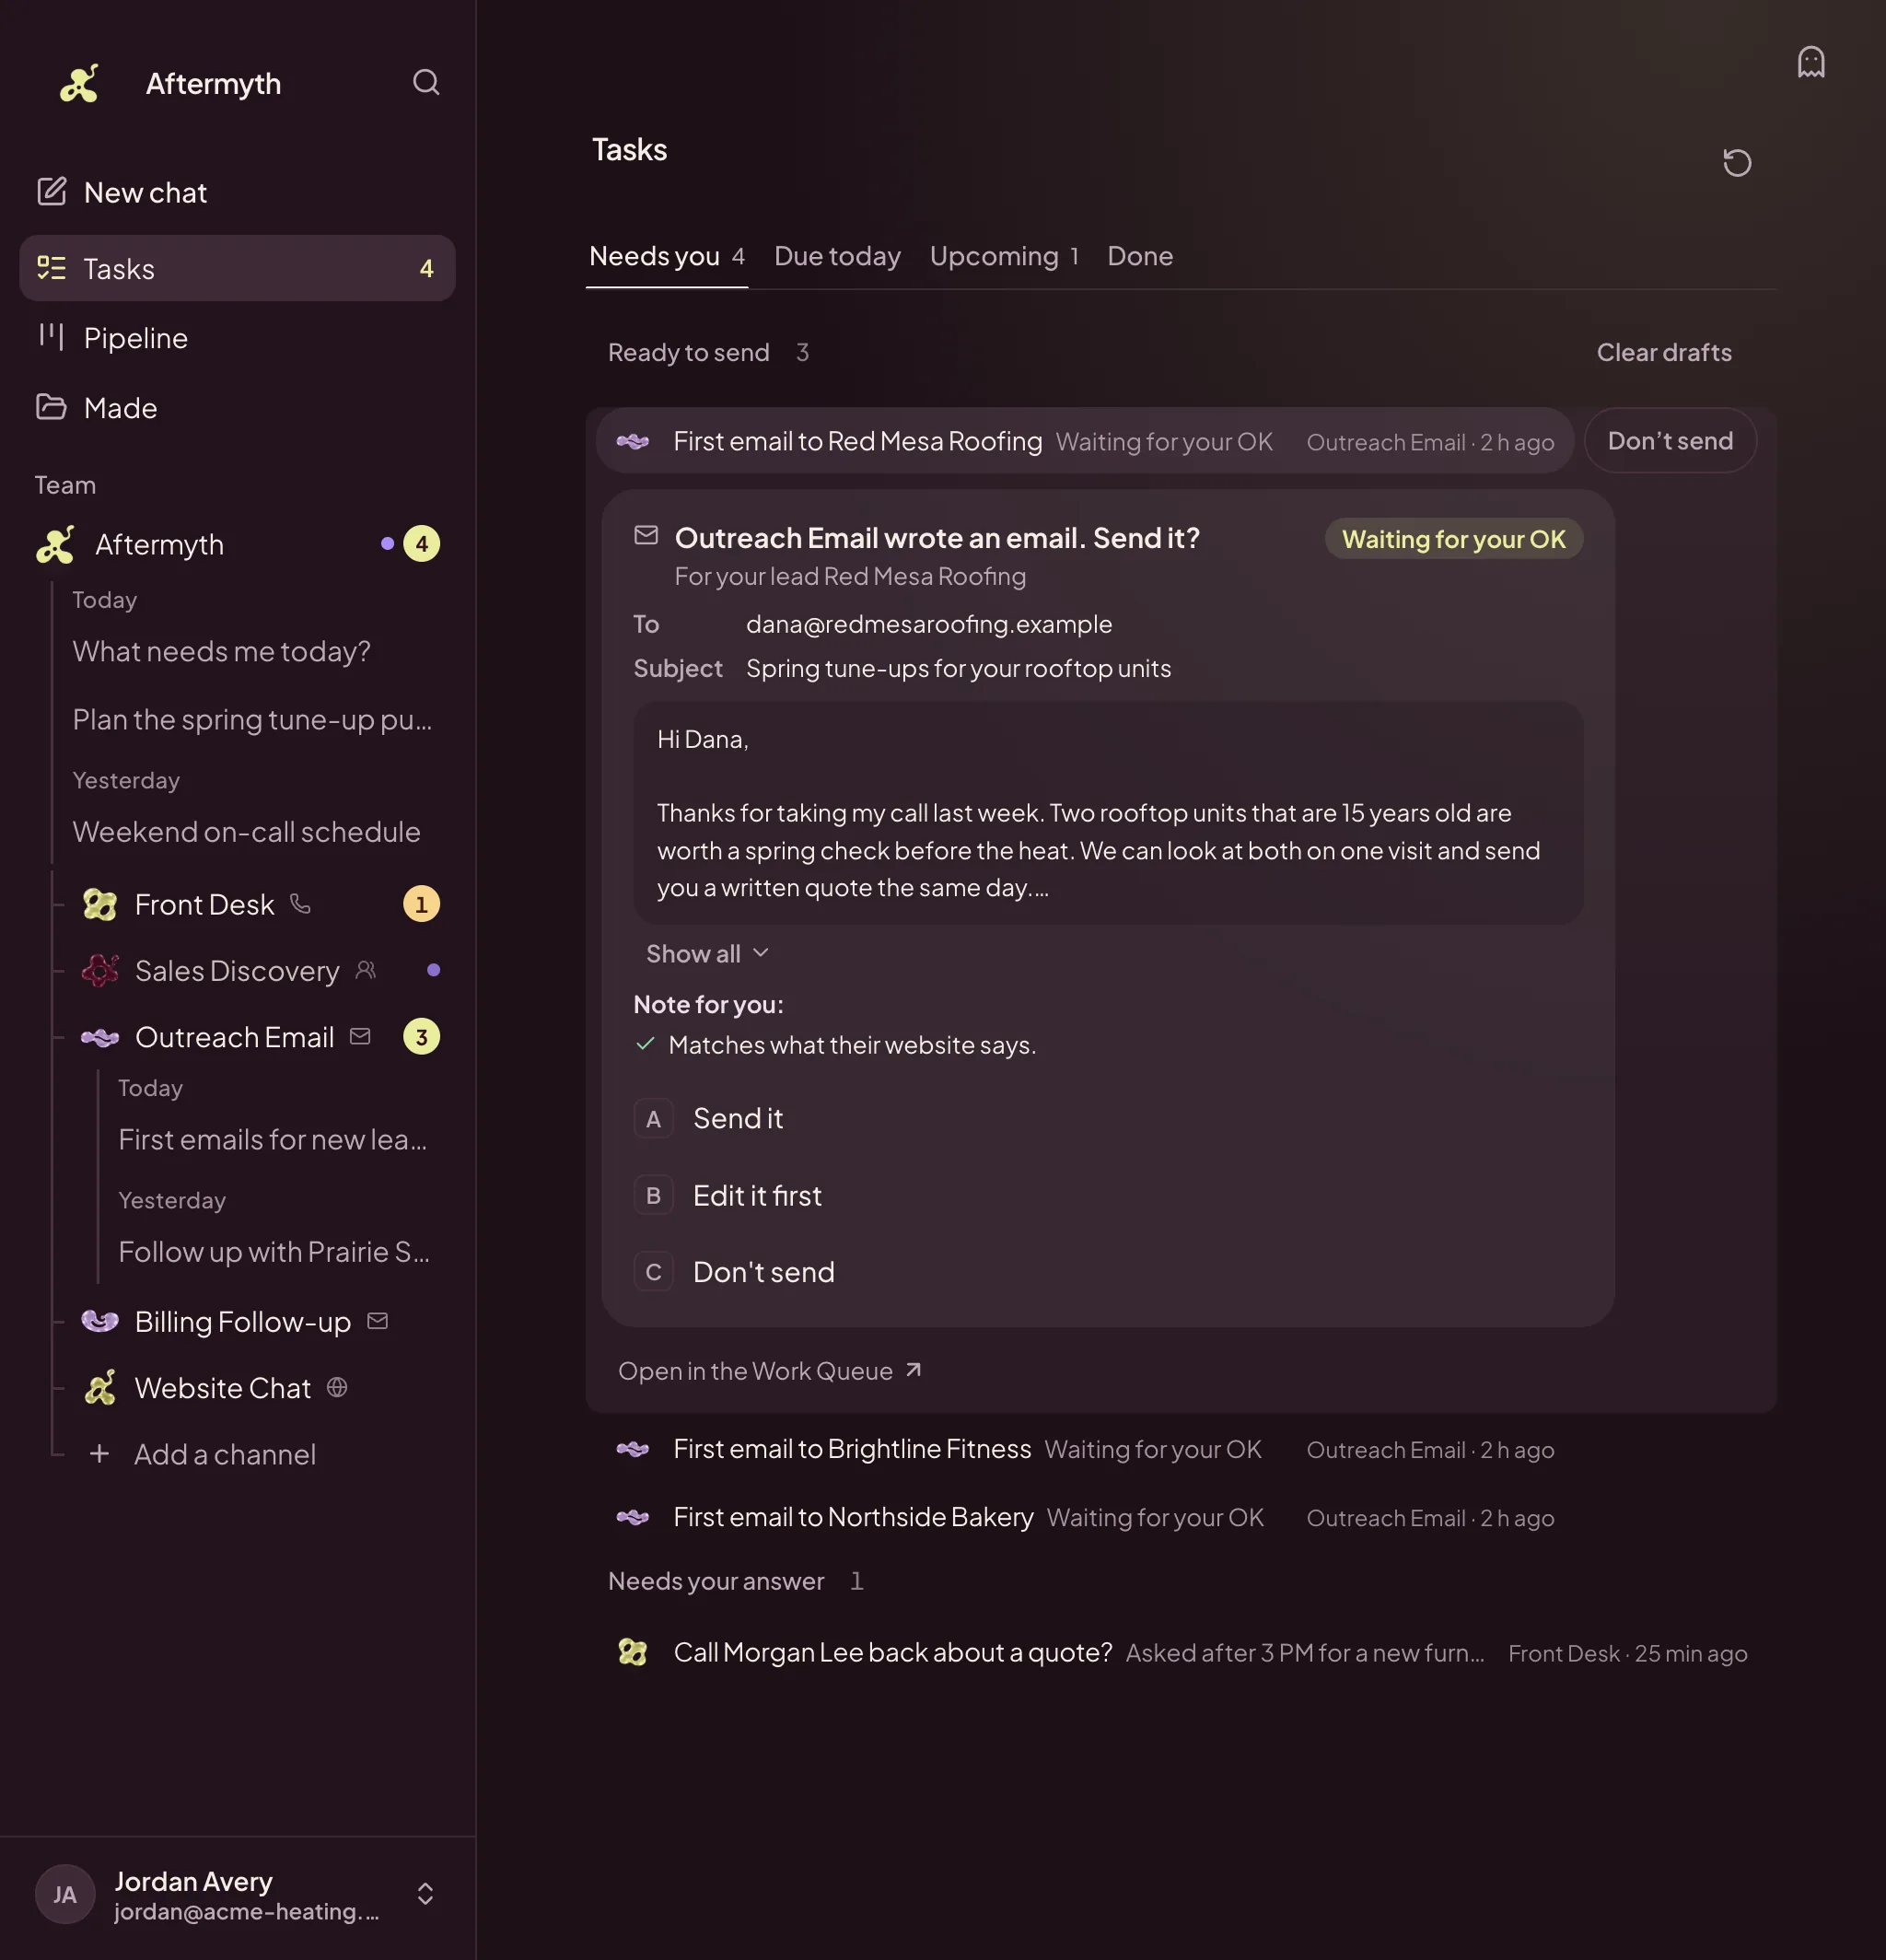
Task: Open the Jordan Avery account switcher
Action: 238,1894
